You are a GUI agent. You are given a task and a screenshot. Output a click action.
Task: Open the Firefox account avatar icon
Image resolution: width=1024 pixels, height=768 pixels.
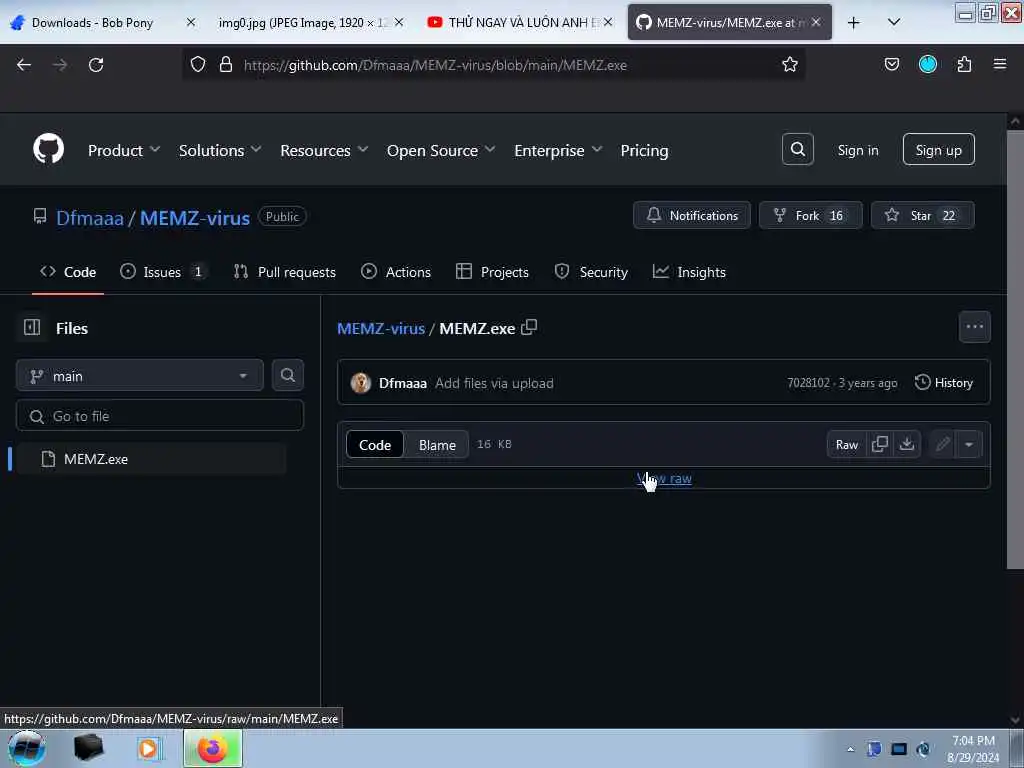click(x=927, y=64)
